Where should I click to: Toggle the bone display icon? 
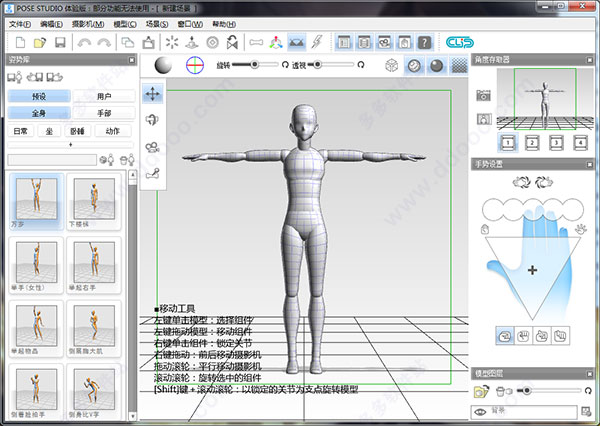(x=256, y=42)
